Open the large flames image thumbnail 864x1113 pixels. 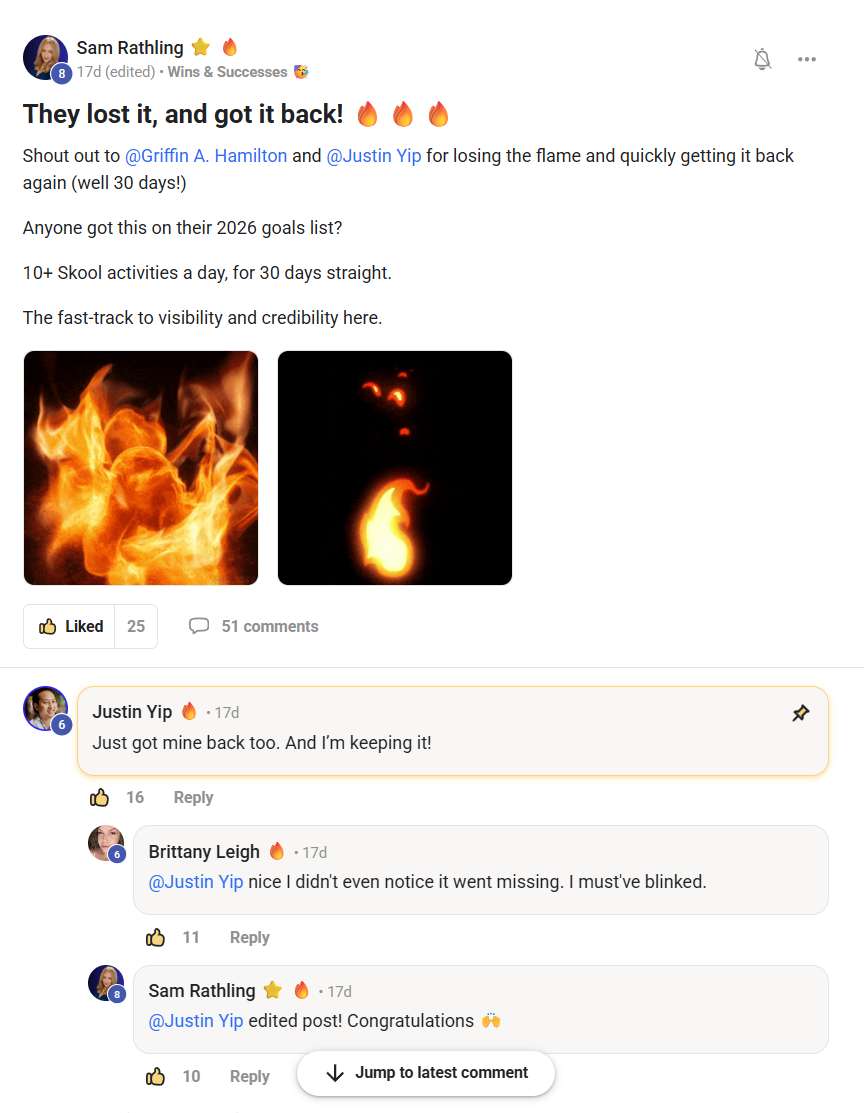point(141,468)
